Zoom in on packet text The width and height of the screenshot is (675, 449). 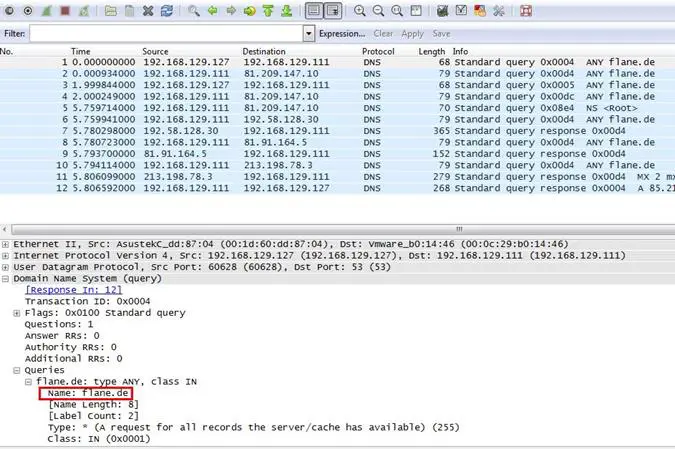pyautogui.click(x=360, y=11)
